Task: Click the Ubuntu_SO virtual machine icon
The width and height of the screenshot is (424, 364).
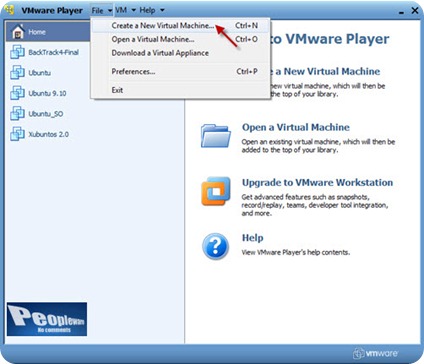Action: pyautogui.click(x=17, y=113)
